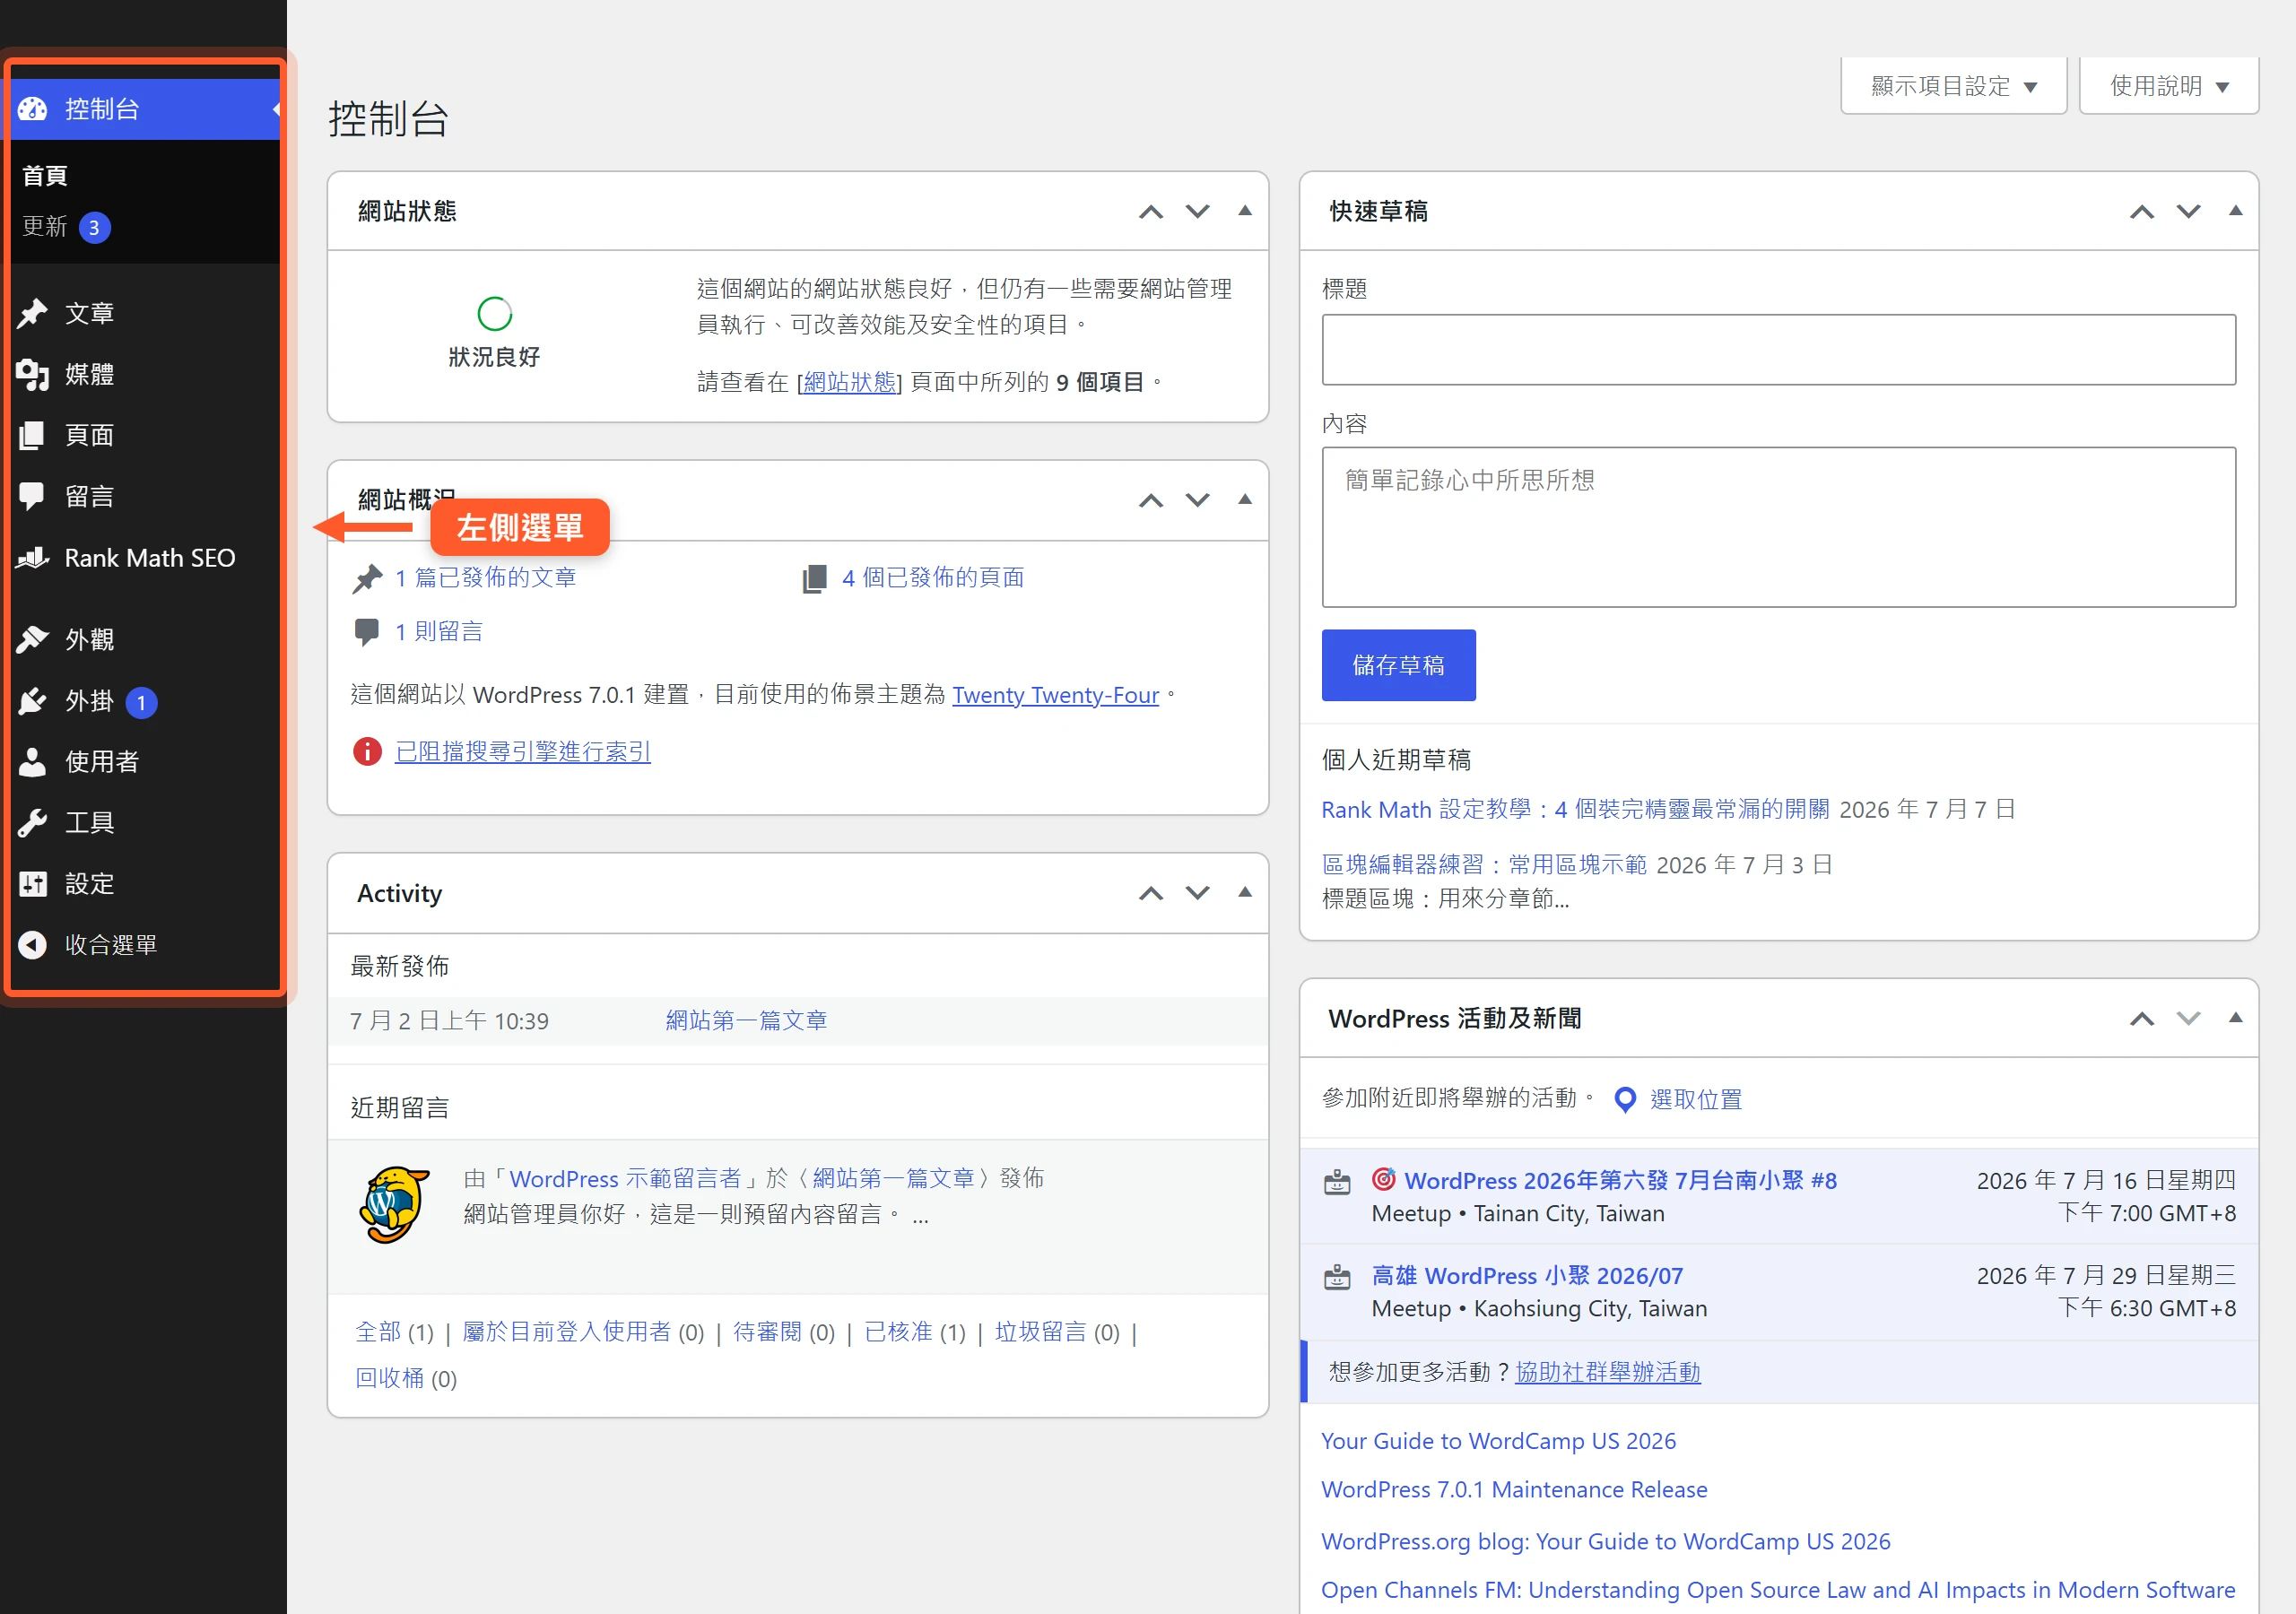The height and width of the screenshot is (1614, 2296).
Task: Open 更新 submenu with 3 pending
Action: (66, 227)
